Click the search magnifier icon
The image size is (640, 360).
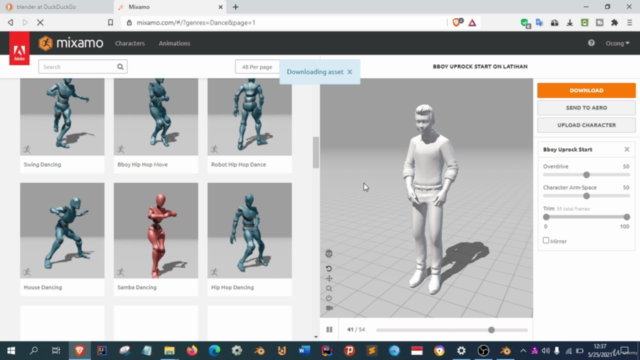click(x=120, y=67)
